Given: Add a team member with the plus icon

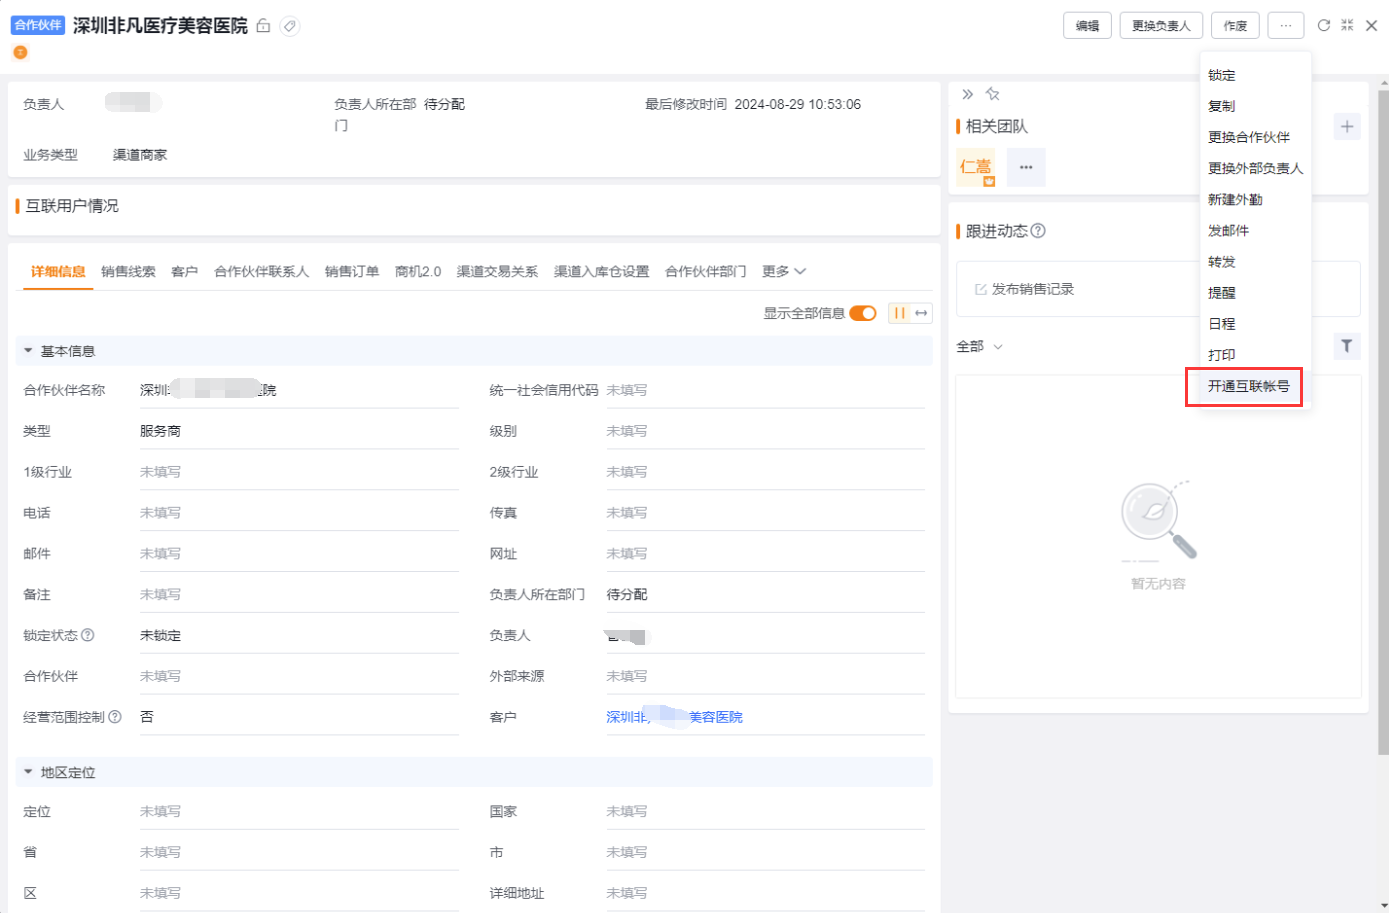Looking at the screenshot, I should pos(1347,126).
